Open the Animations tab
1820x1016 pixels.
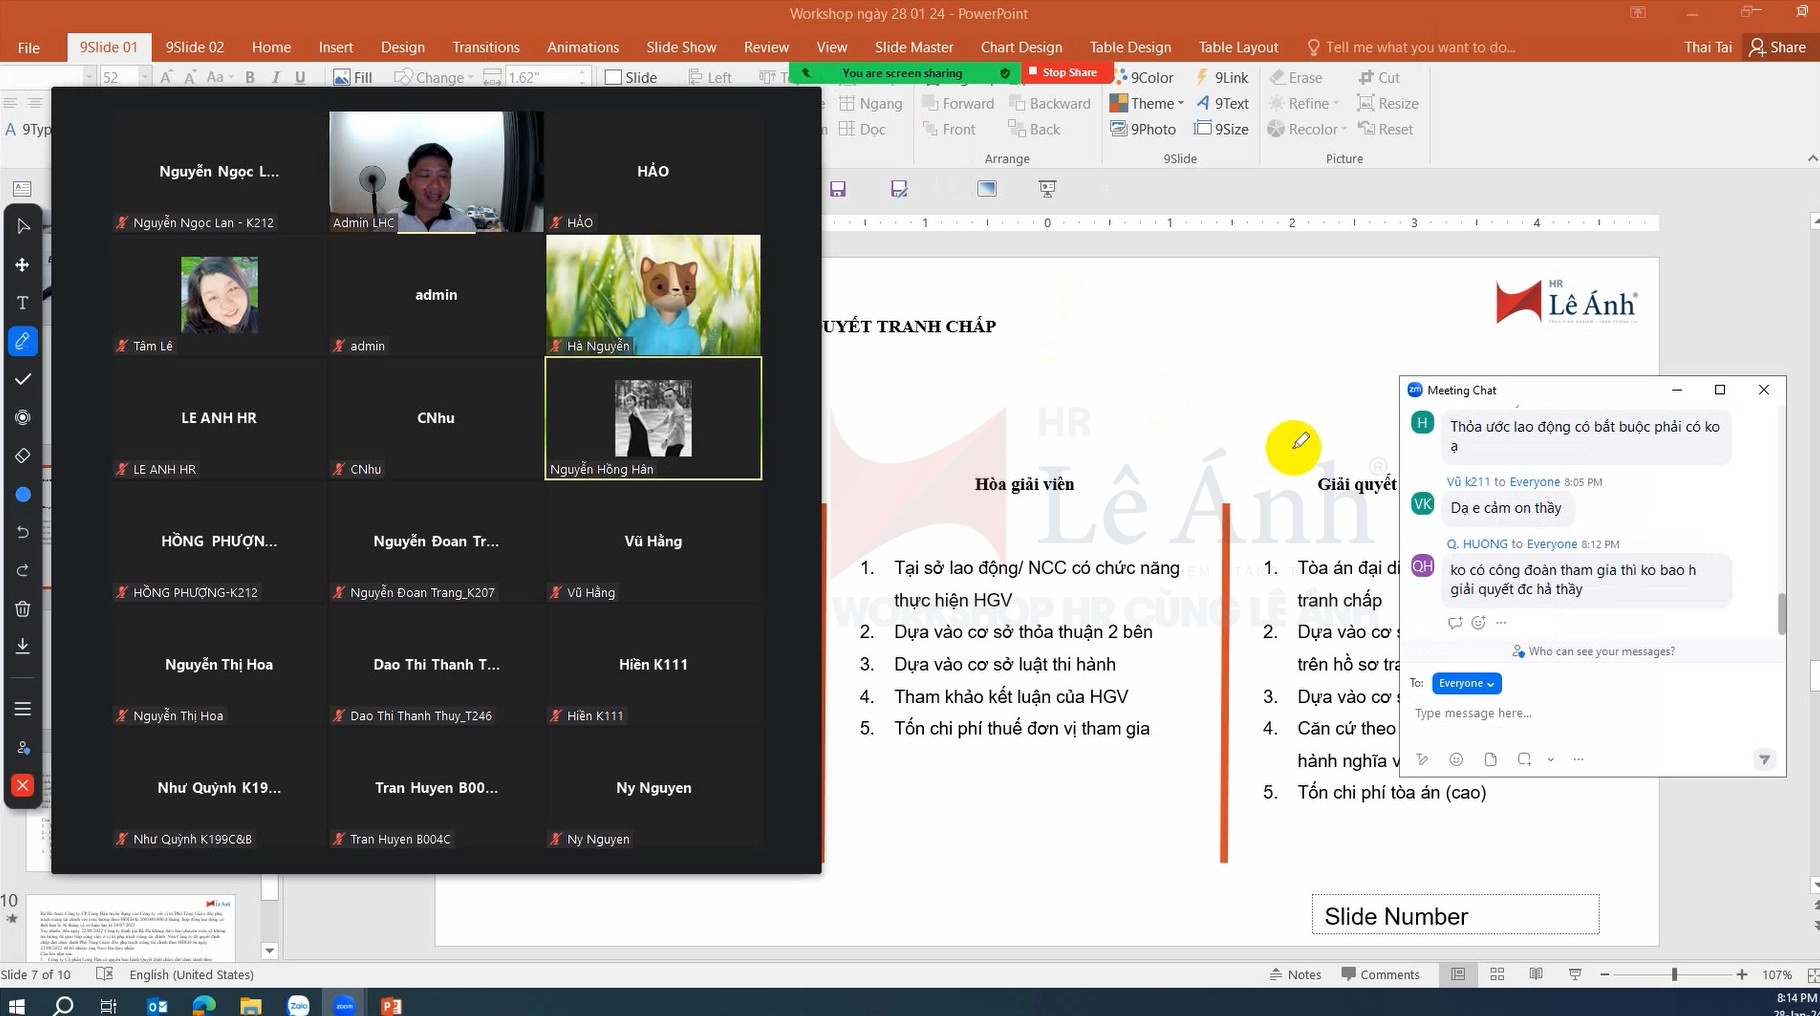tap(582, 47)
